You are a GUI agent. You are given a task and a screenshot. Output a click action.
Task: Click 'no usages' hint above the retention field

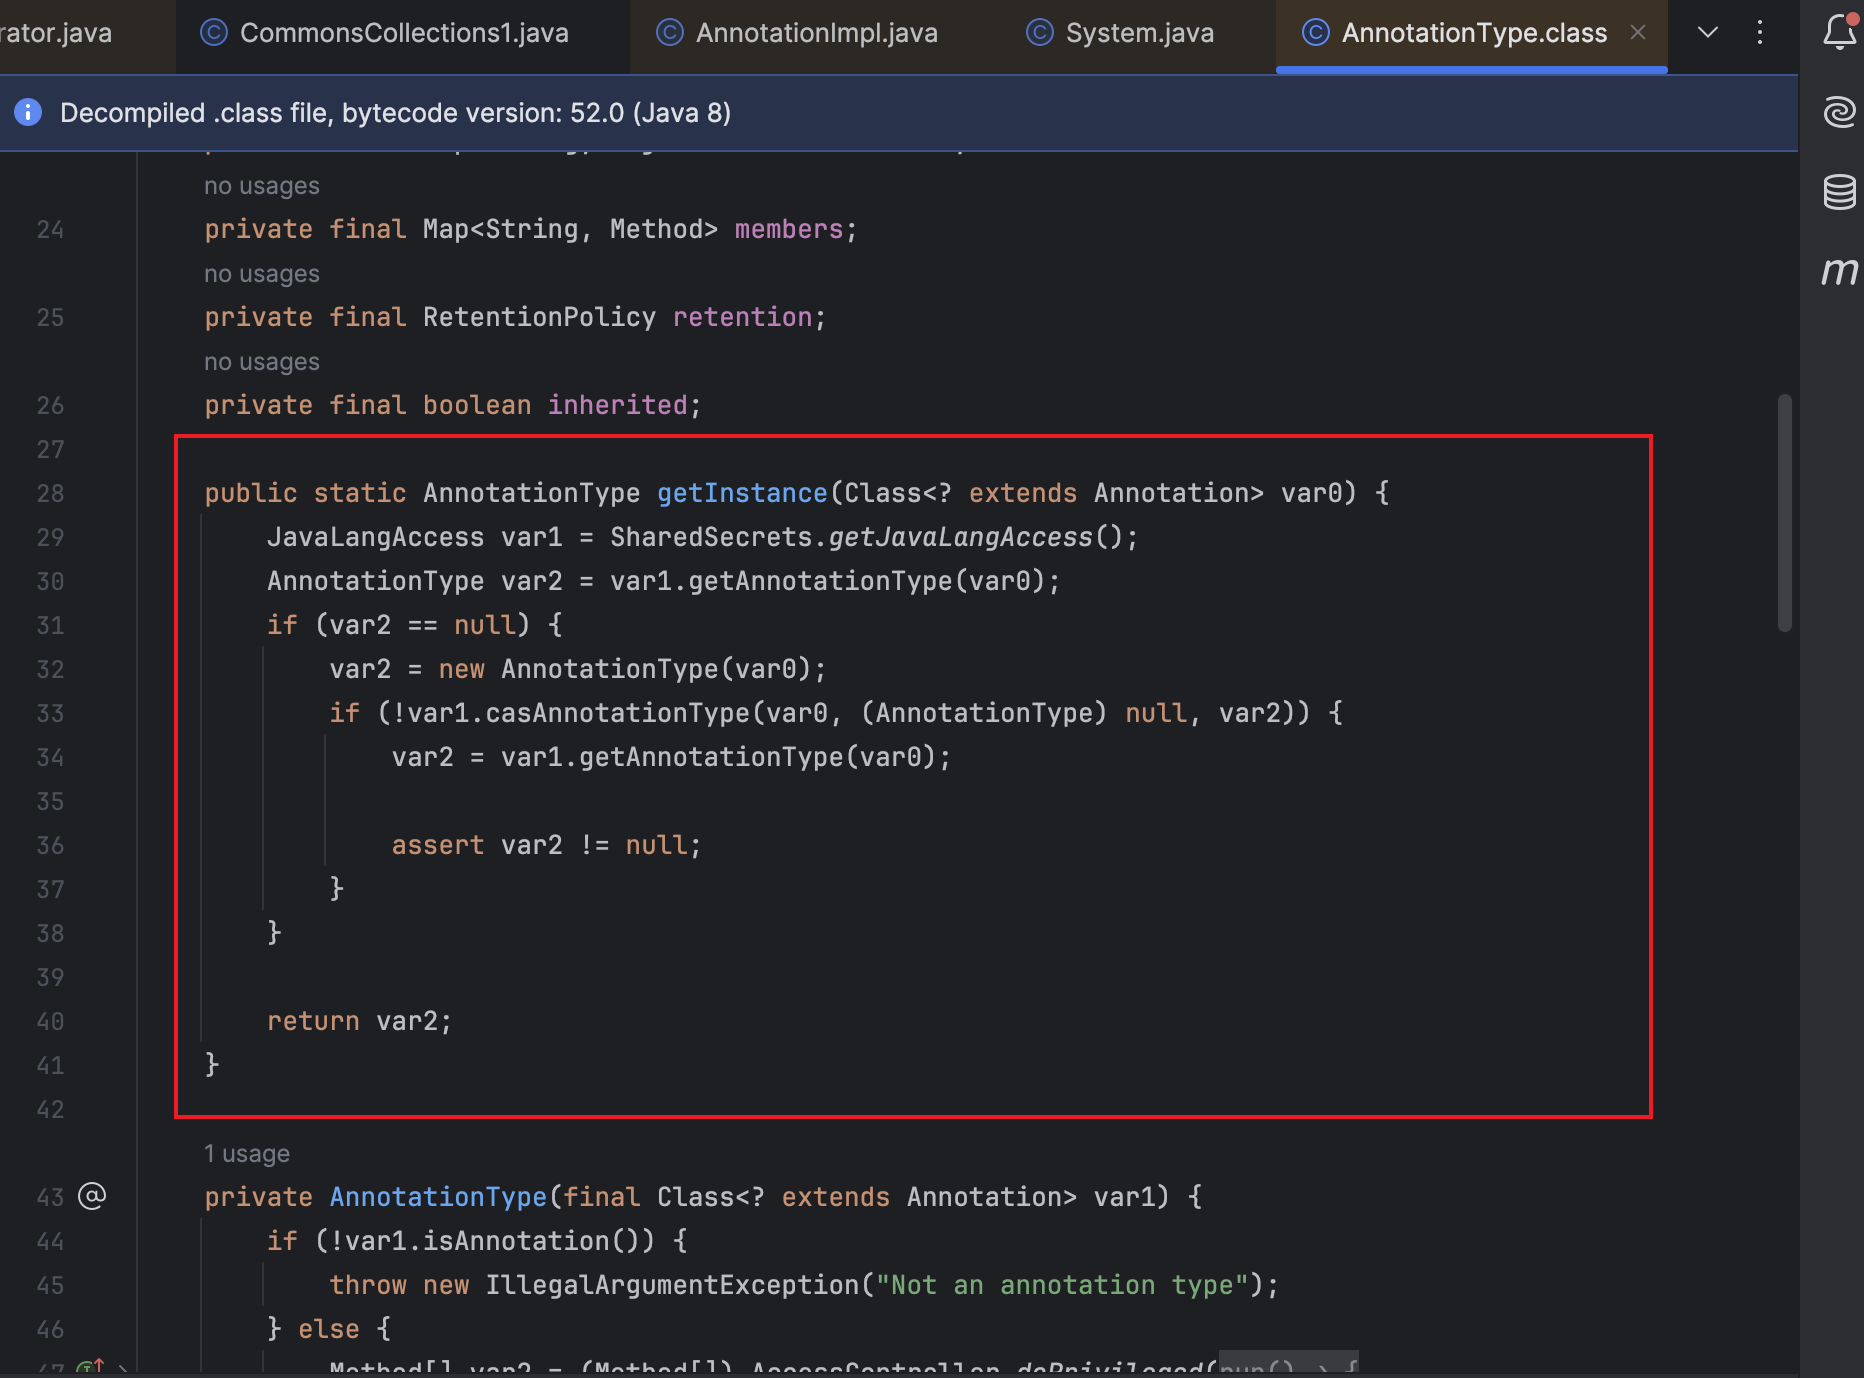coord(262,274)
